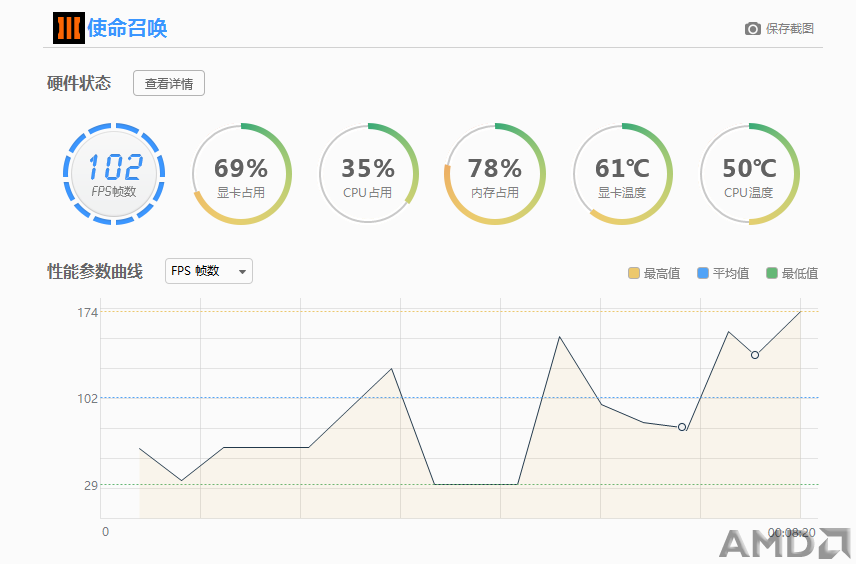Click the 69% 显卡占用 GPU usage gauge

[241, 174]
